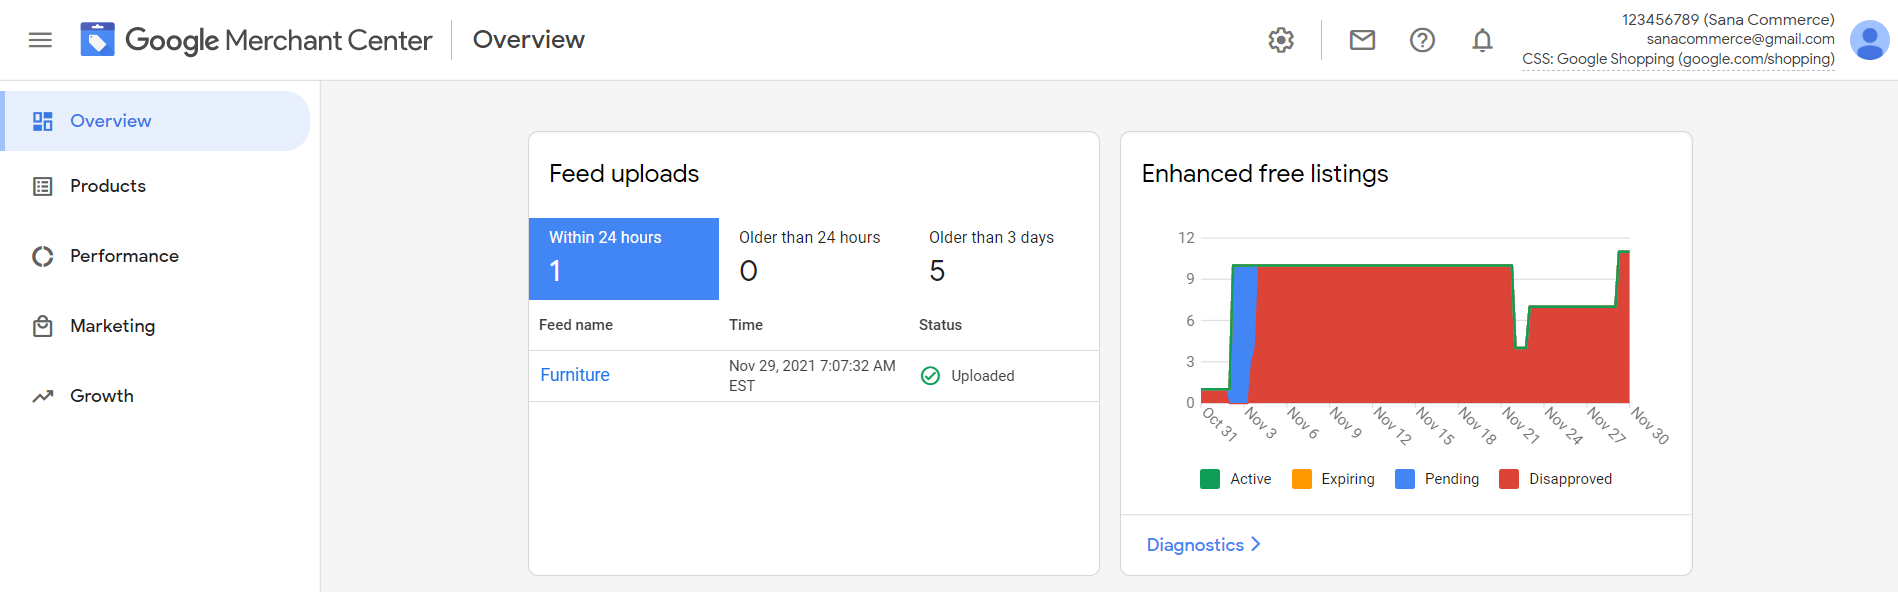Click the green Active legend swatch
The height and width of the screenshot is (592, 1898).
coord(1210,479)
